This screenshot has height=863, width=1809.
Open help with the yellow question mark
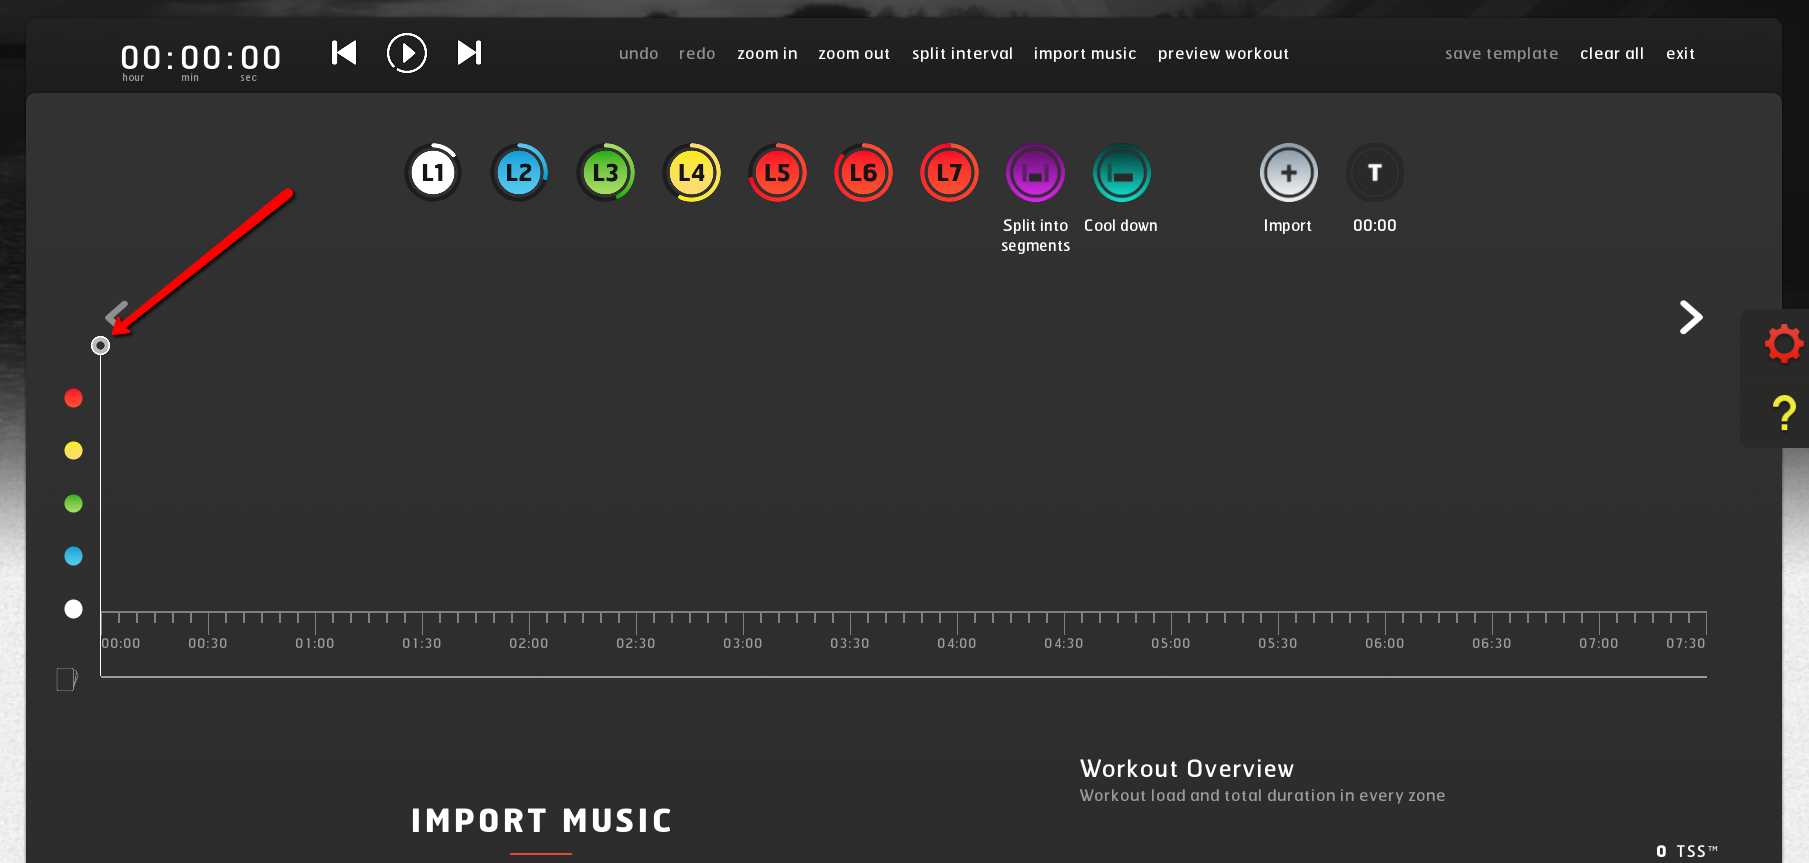[x=1783, y=412]
